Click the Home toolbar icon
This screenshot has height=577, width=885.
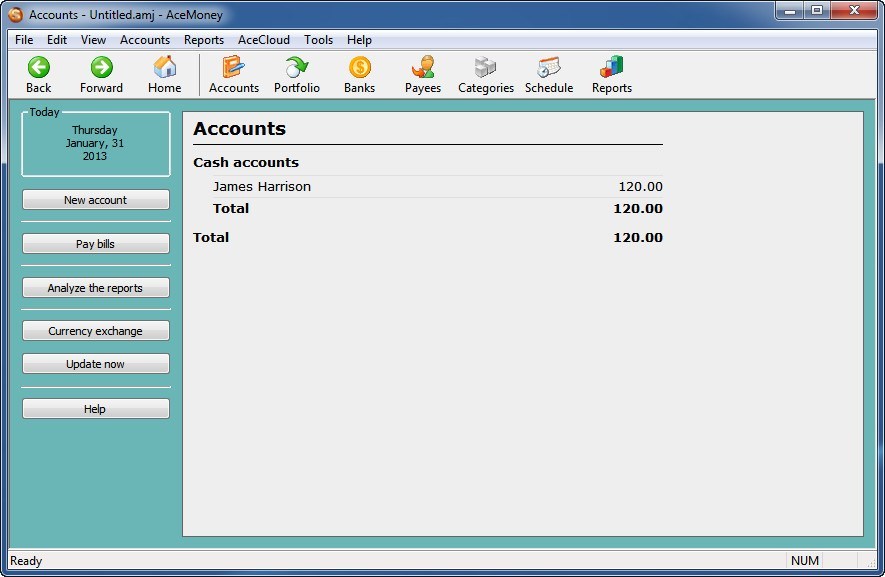point(164,74)
